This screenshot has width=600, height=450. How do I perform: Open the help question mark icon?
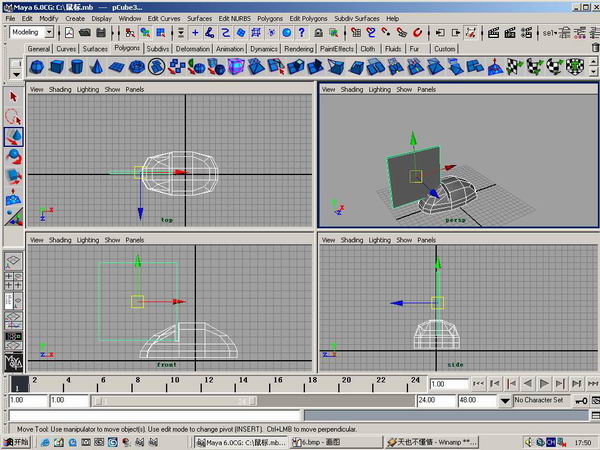(302, 33)
